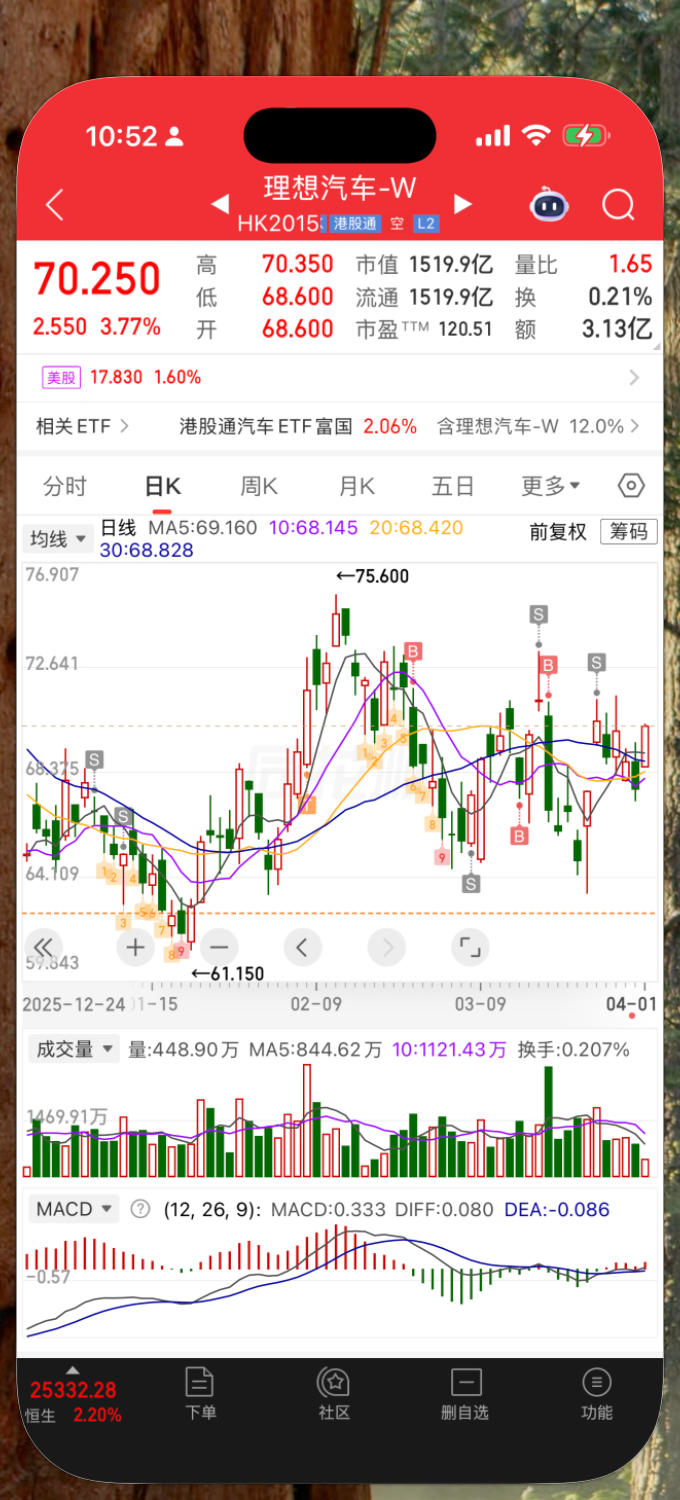Tap the 61.150 low price marker
Viewport: 680px width, 1500px height.
228,974
